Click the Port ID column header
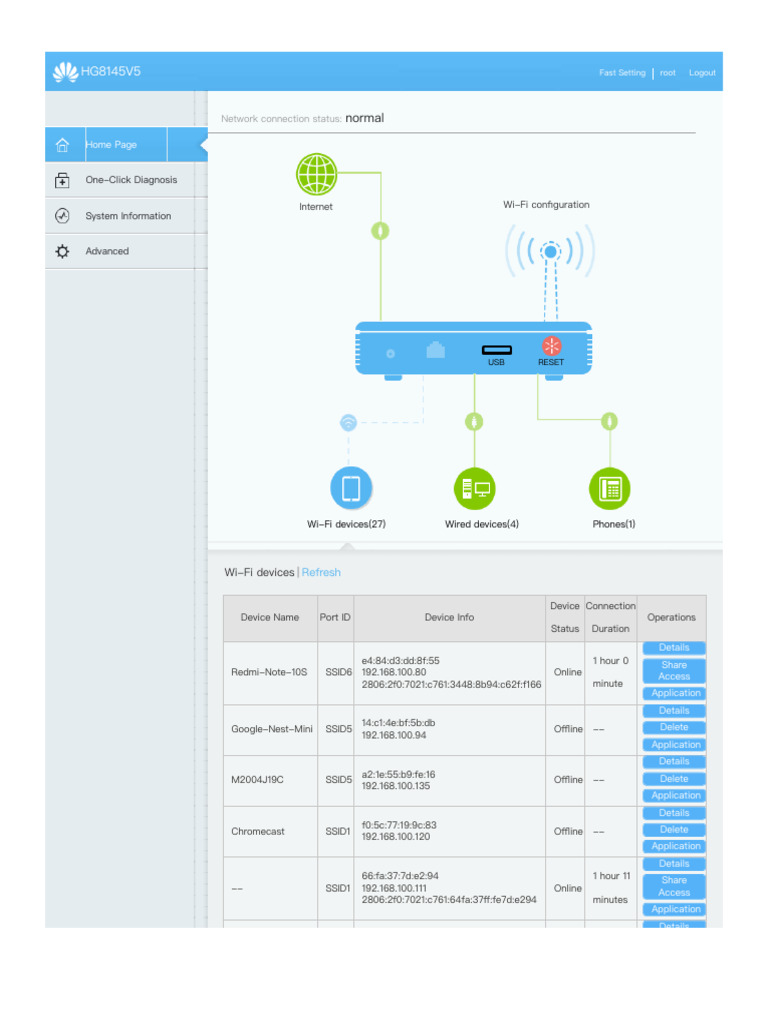 click(x=335, y=617)
